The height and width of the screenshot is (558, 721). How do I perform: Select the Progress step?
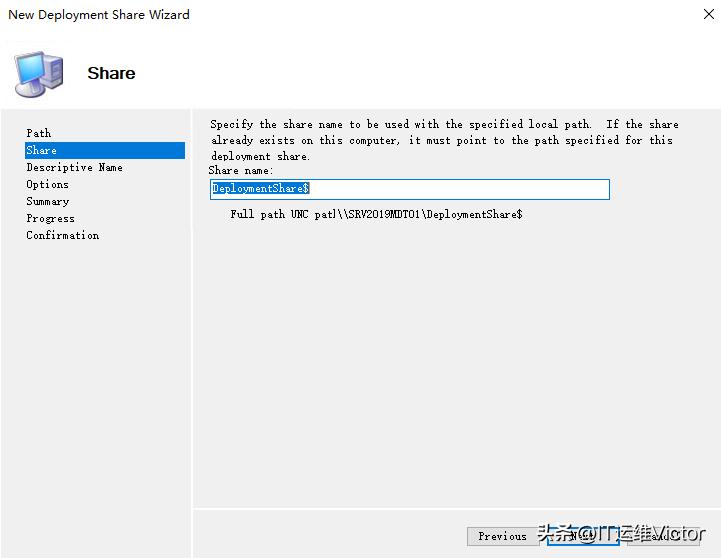[50, 218]
